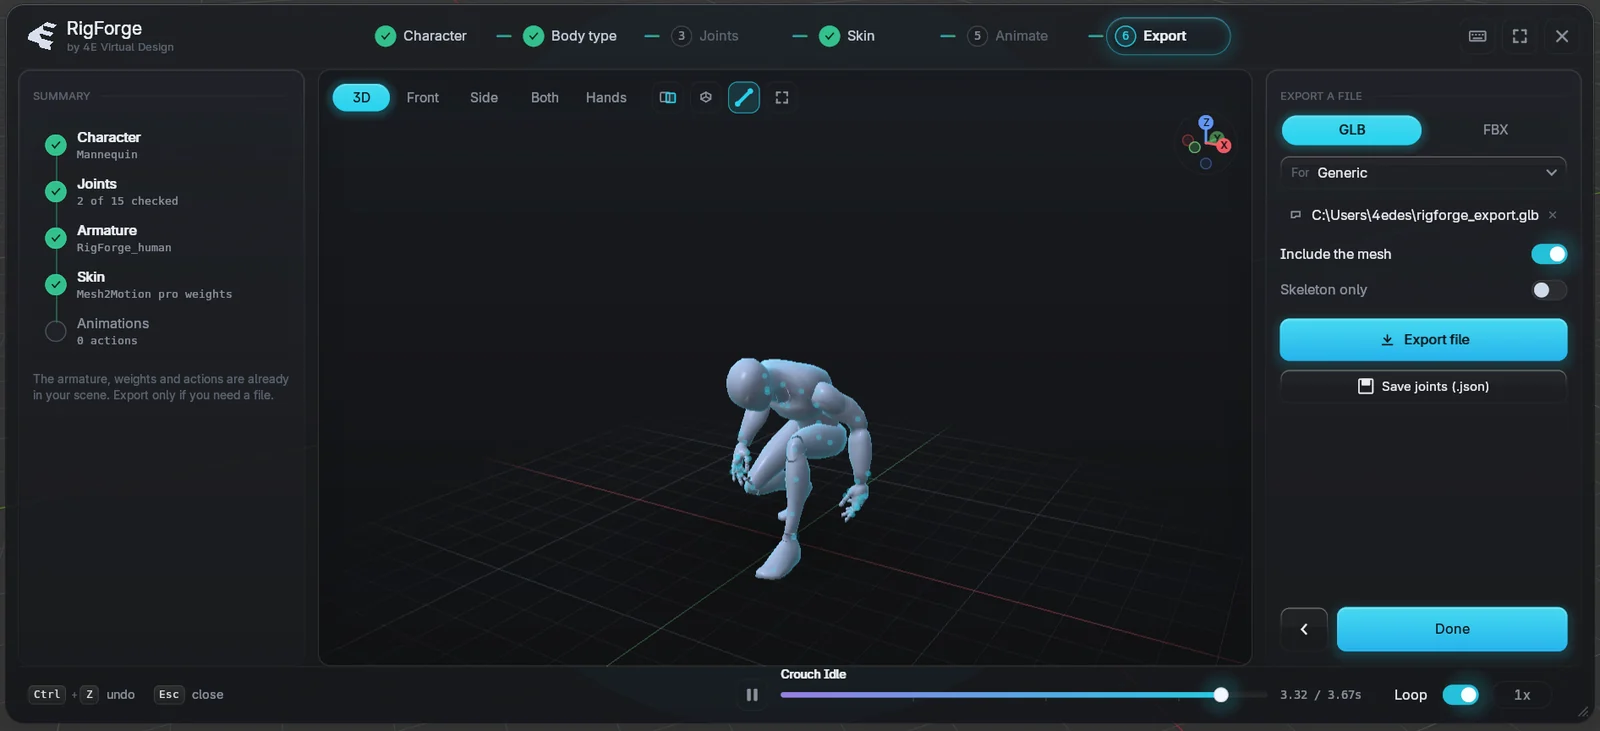
Task: Enable the Skeleton only toggle
Action: [x=1549, y=290]
